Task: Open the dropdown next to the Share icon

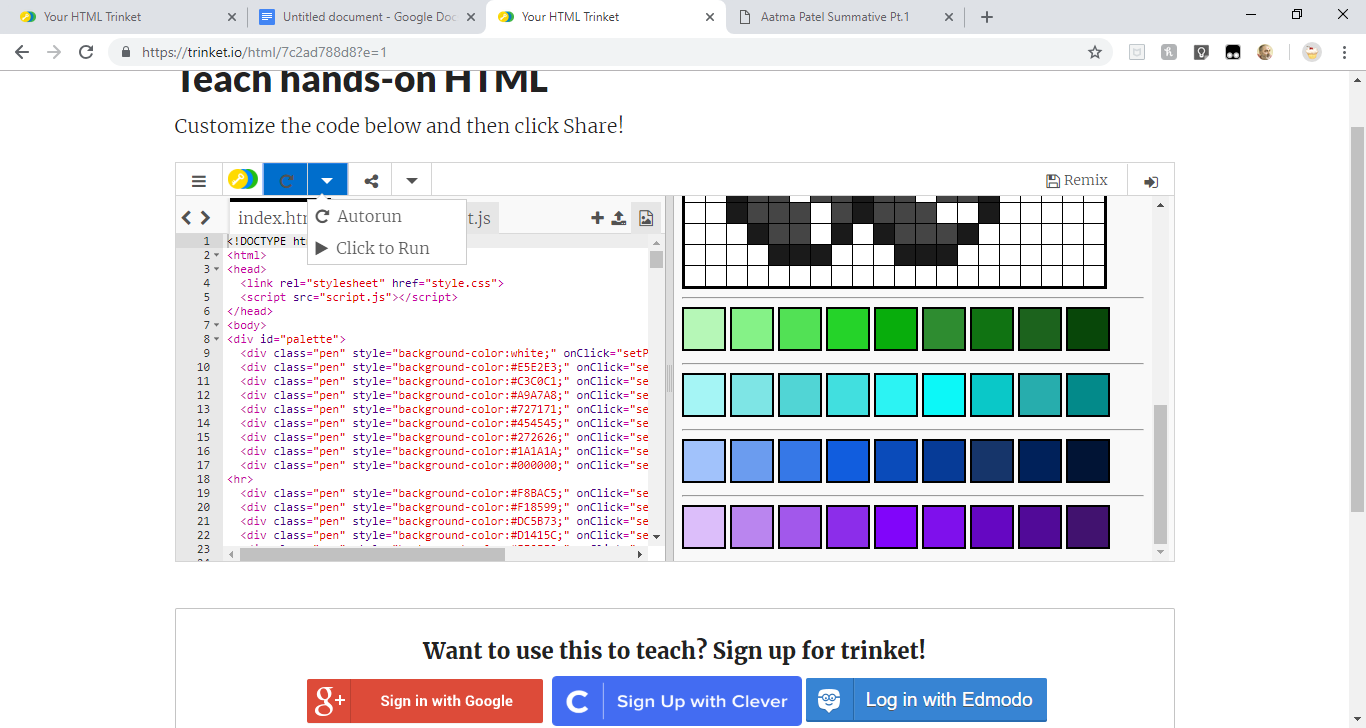Action: 412,181
